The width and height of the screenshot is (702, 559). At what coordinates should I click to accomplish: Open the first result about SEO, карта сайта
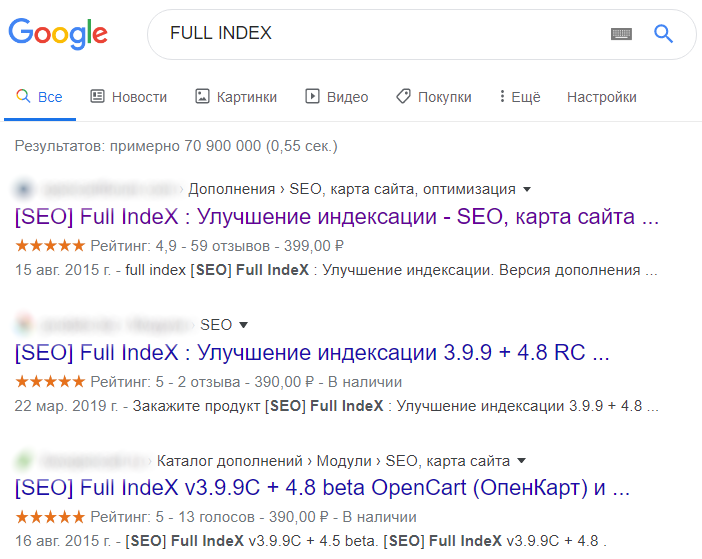[x=337, y=216]
